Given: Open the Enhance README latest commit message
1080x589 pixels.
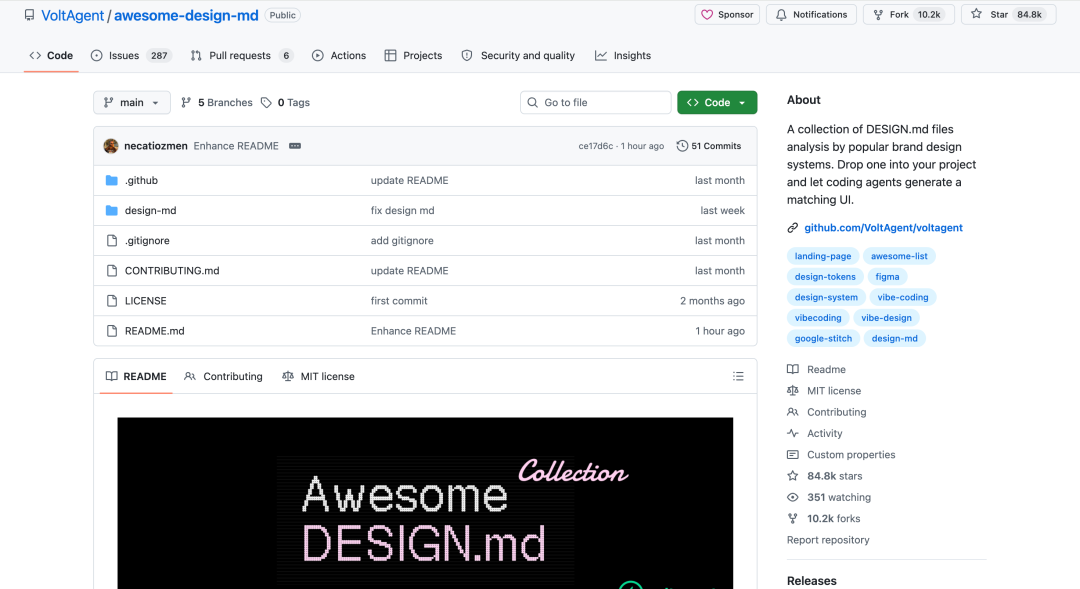Looking at the screenshot, I should (236, 146).
